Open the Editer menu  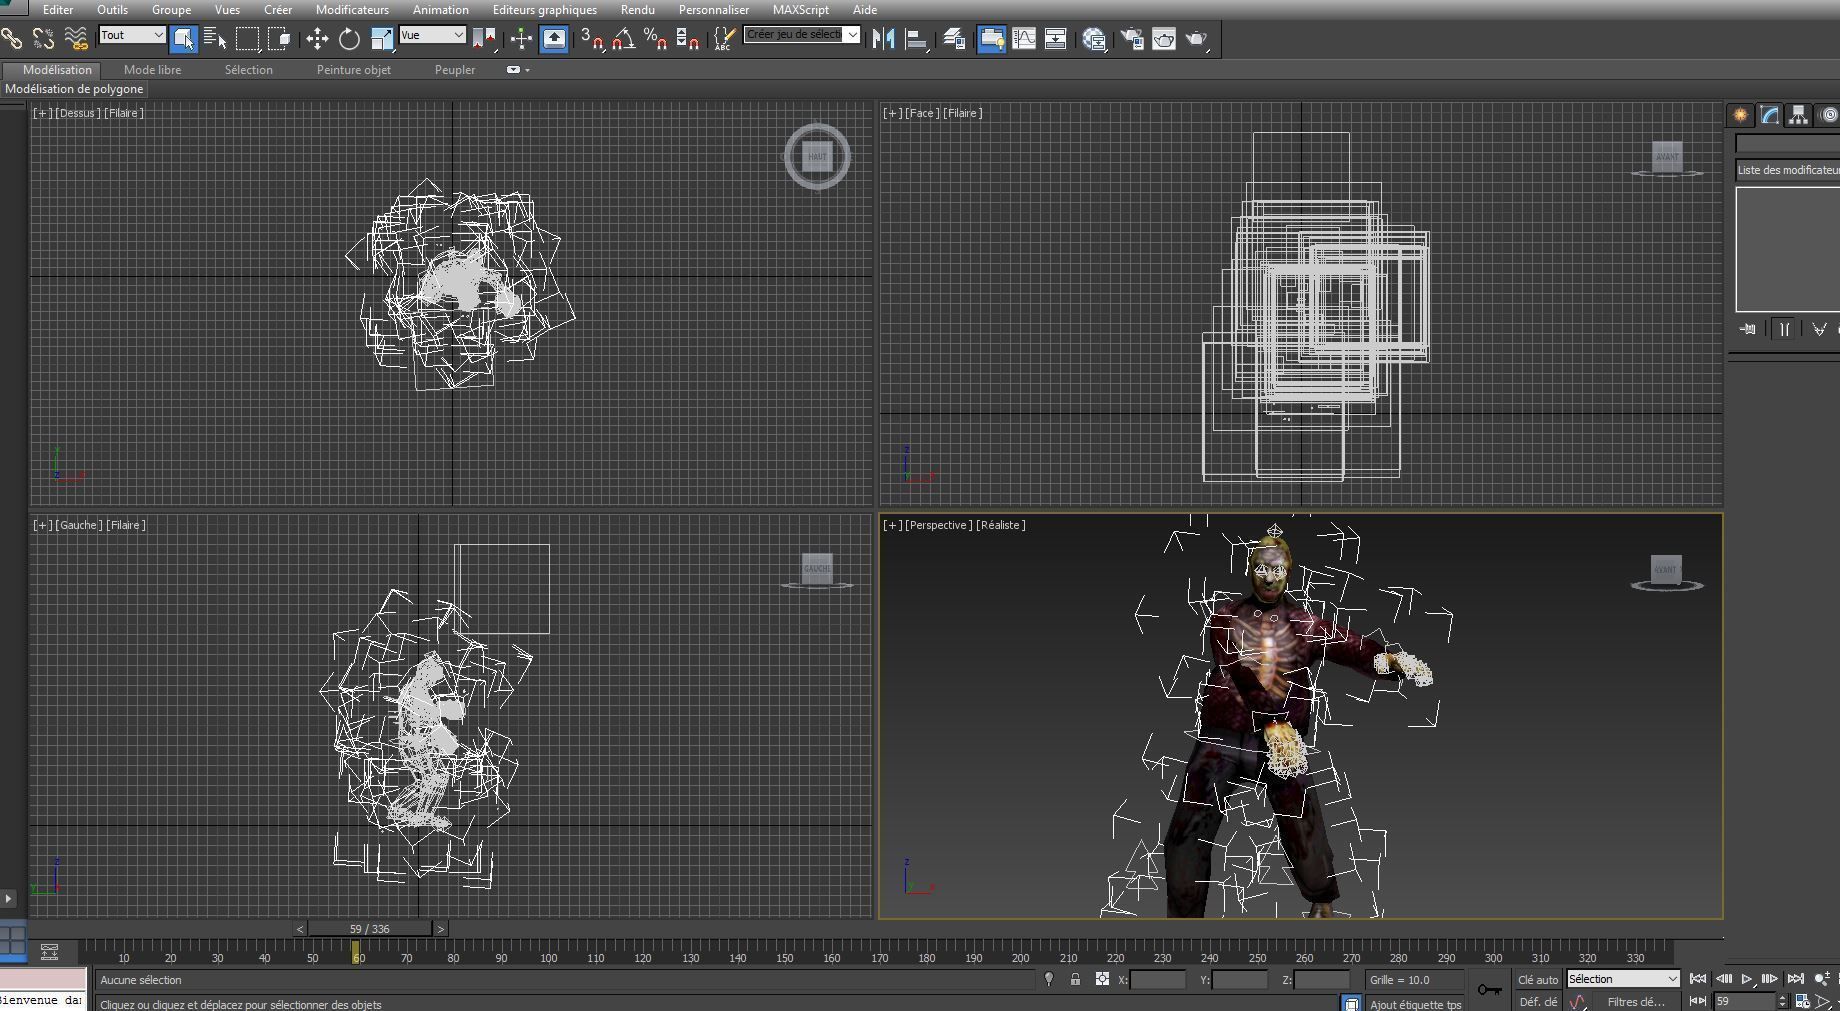[x=58, y=9]
